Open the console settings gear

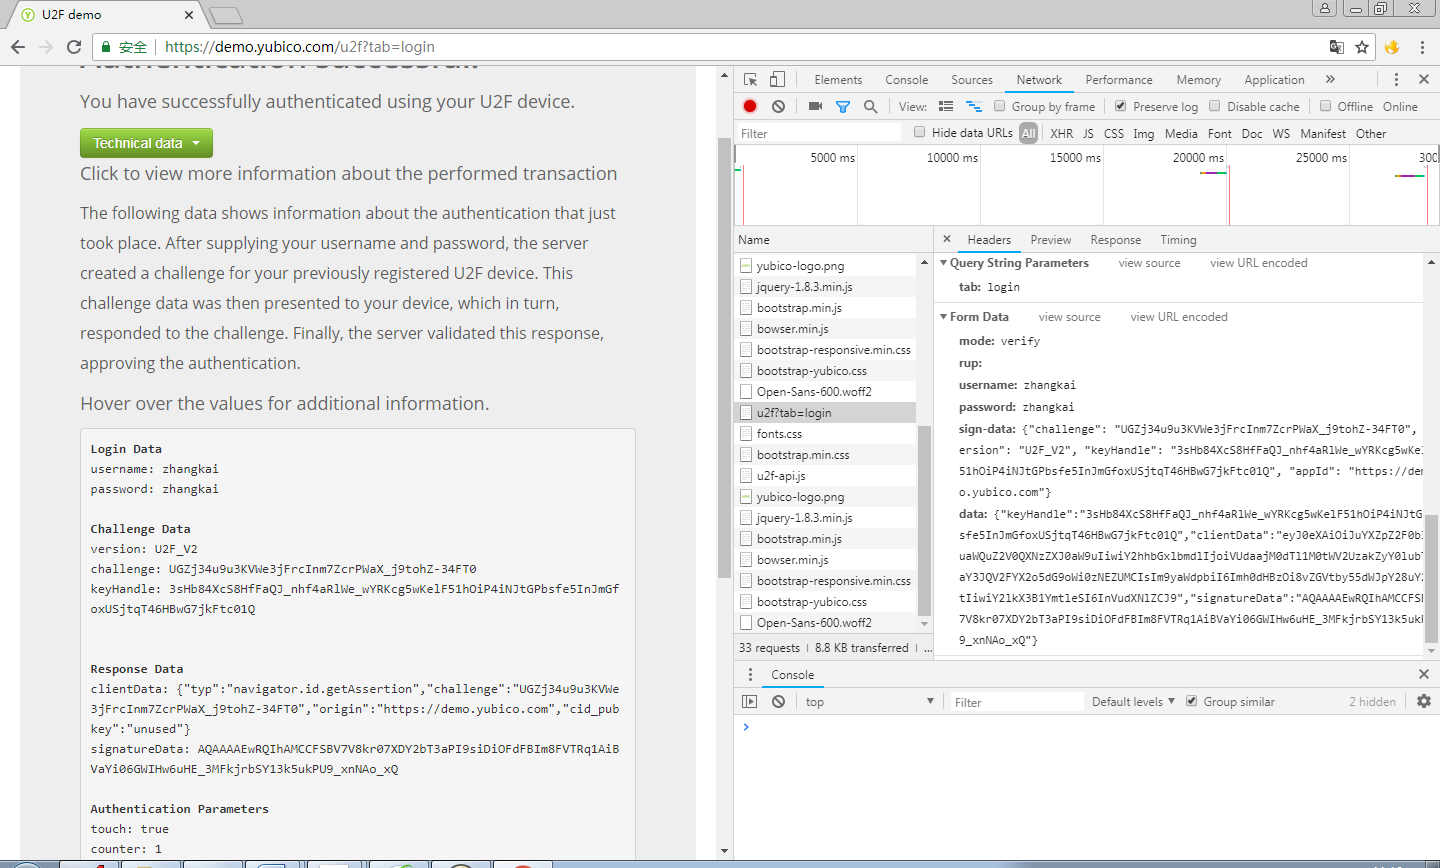click(x=1424, y=702)
